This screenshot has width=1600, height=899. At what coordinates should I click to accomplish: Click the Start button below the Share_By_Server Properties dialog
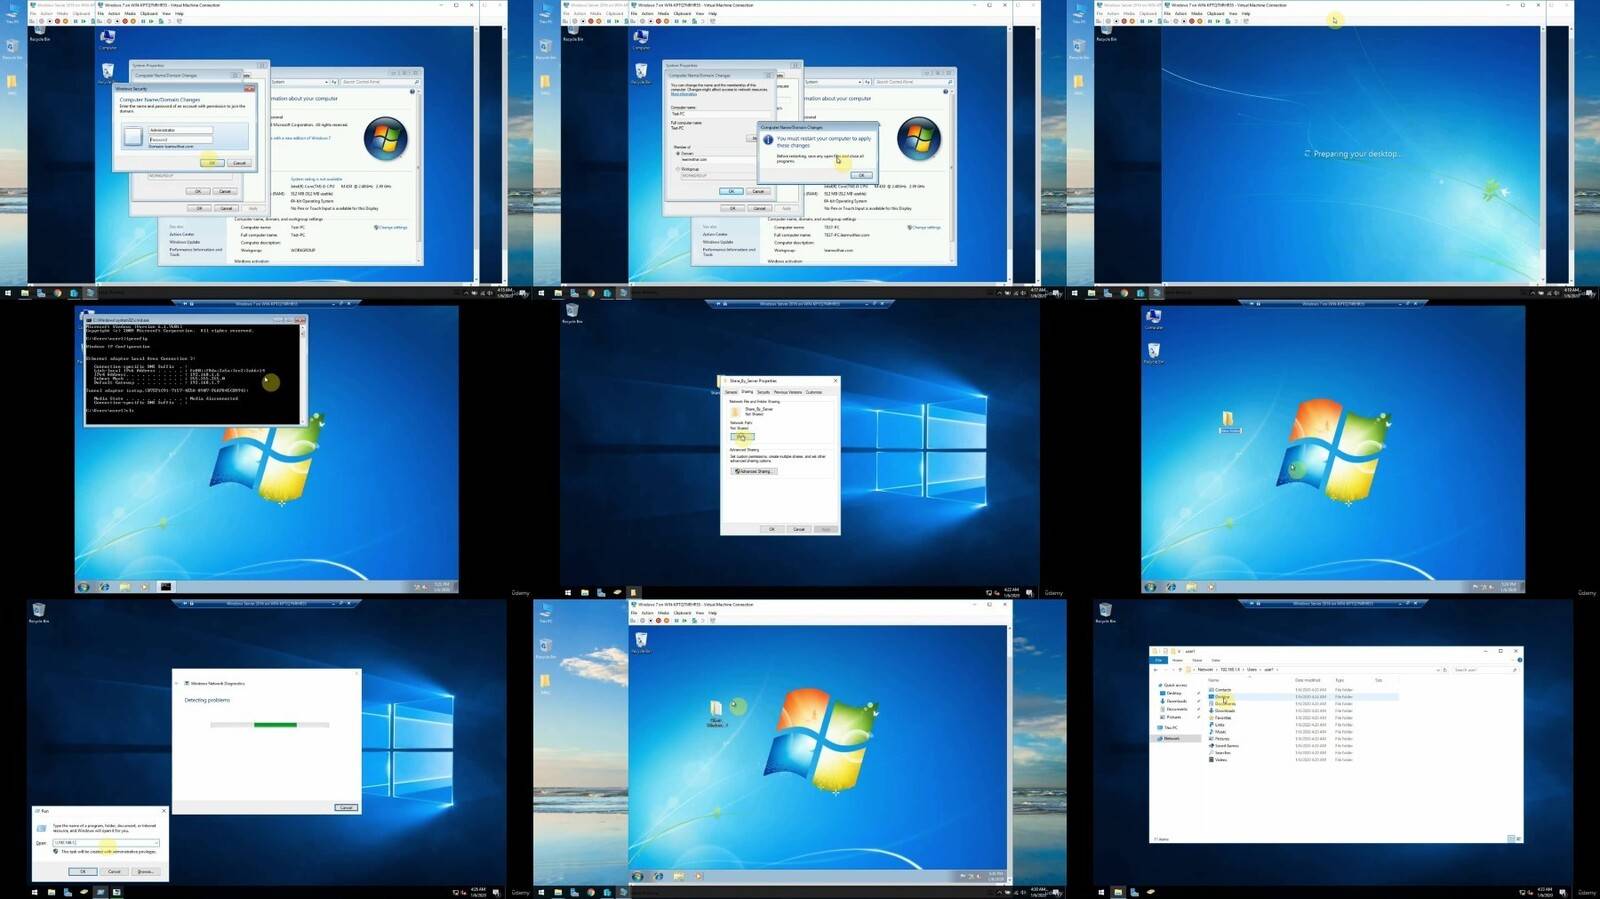pyautogui.click(x=568, y=593)
